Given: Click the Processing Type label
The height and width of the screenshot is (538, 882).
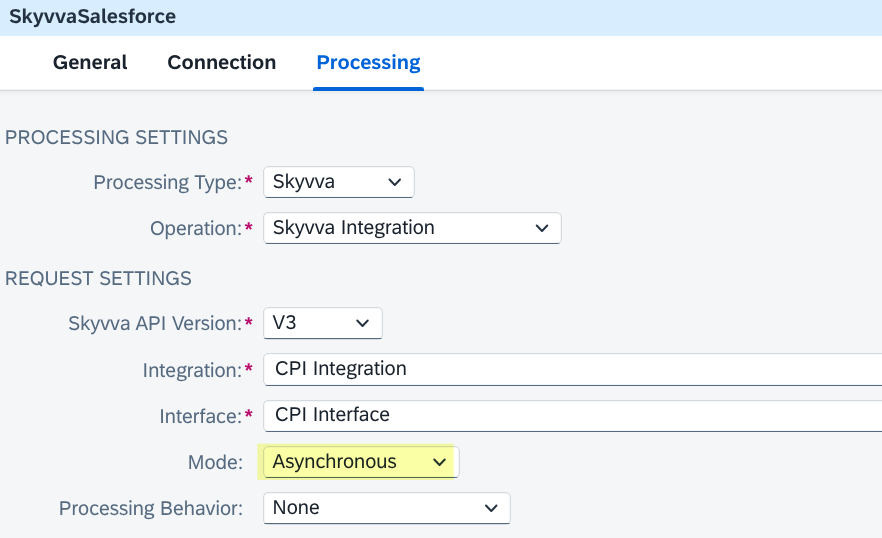Looking at the screenshot, I should tap(168, 182).
